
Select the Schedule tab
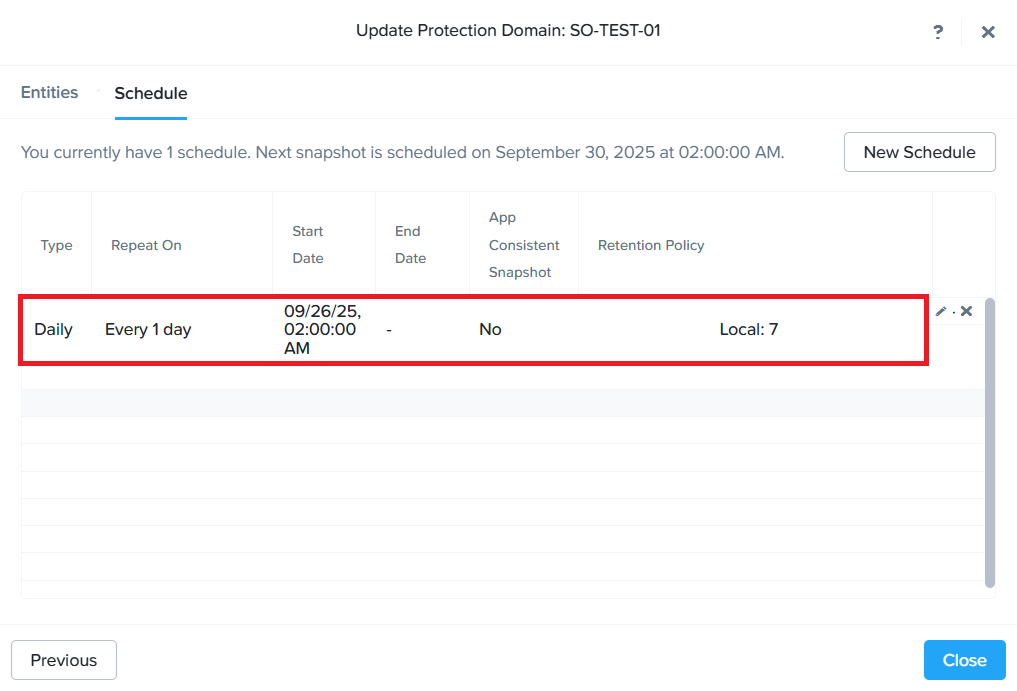151,94
